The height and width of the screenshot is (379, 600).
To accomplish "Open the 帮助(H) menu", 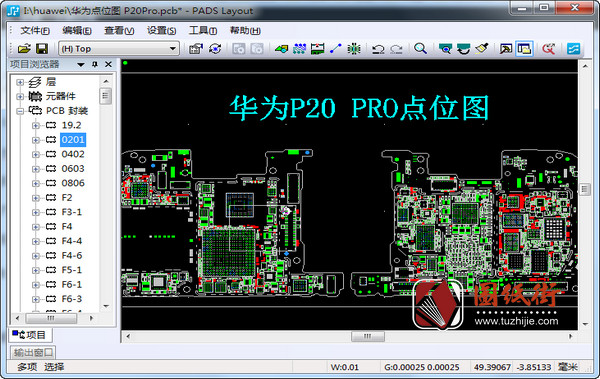I will 245,30.
